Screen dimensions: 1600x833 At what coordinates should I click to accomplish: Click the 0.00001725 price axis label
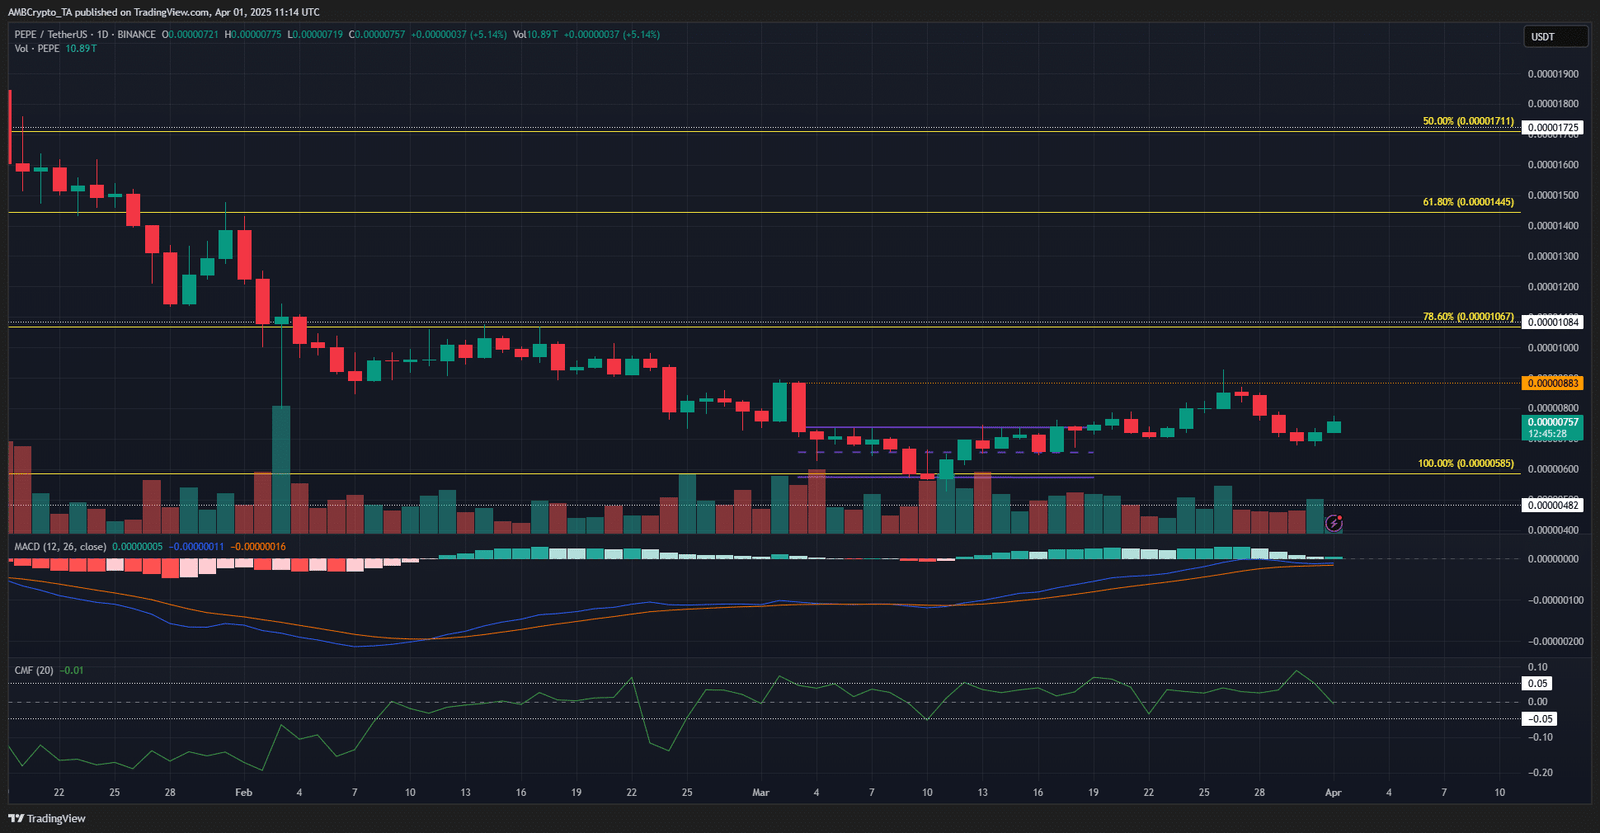pos(1552,128)
